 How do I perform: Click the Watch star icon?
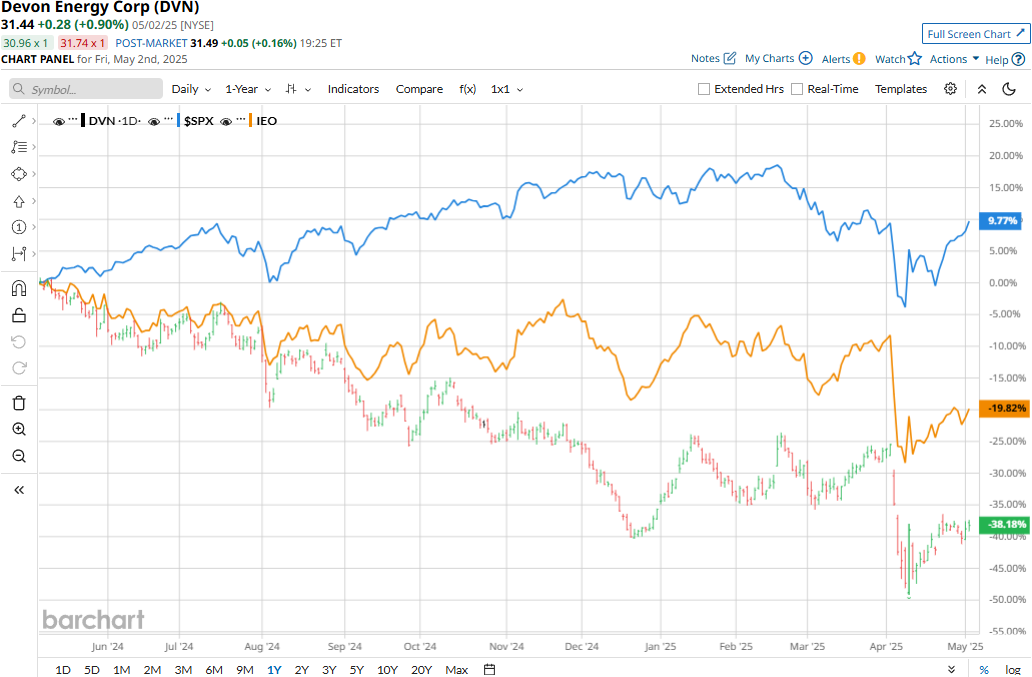915,59
